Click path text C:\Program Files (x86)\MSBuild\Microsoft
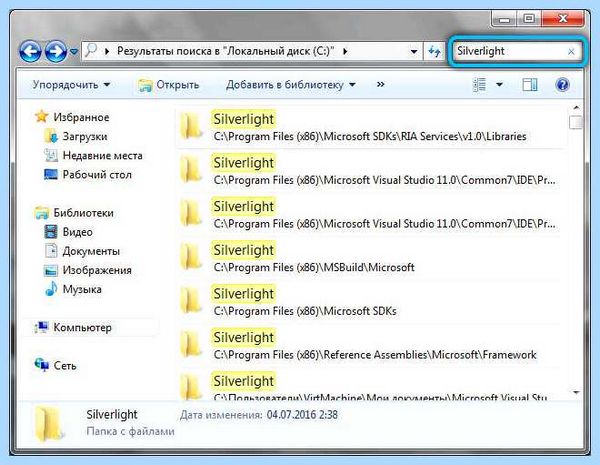This screenshot has width=600, height=465. 314,267
